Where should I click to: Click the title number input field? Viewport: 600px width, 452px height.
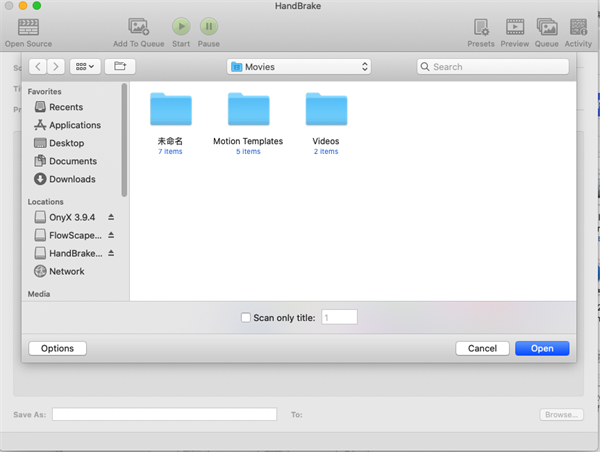(339, 317)
